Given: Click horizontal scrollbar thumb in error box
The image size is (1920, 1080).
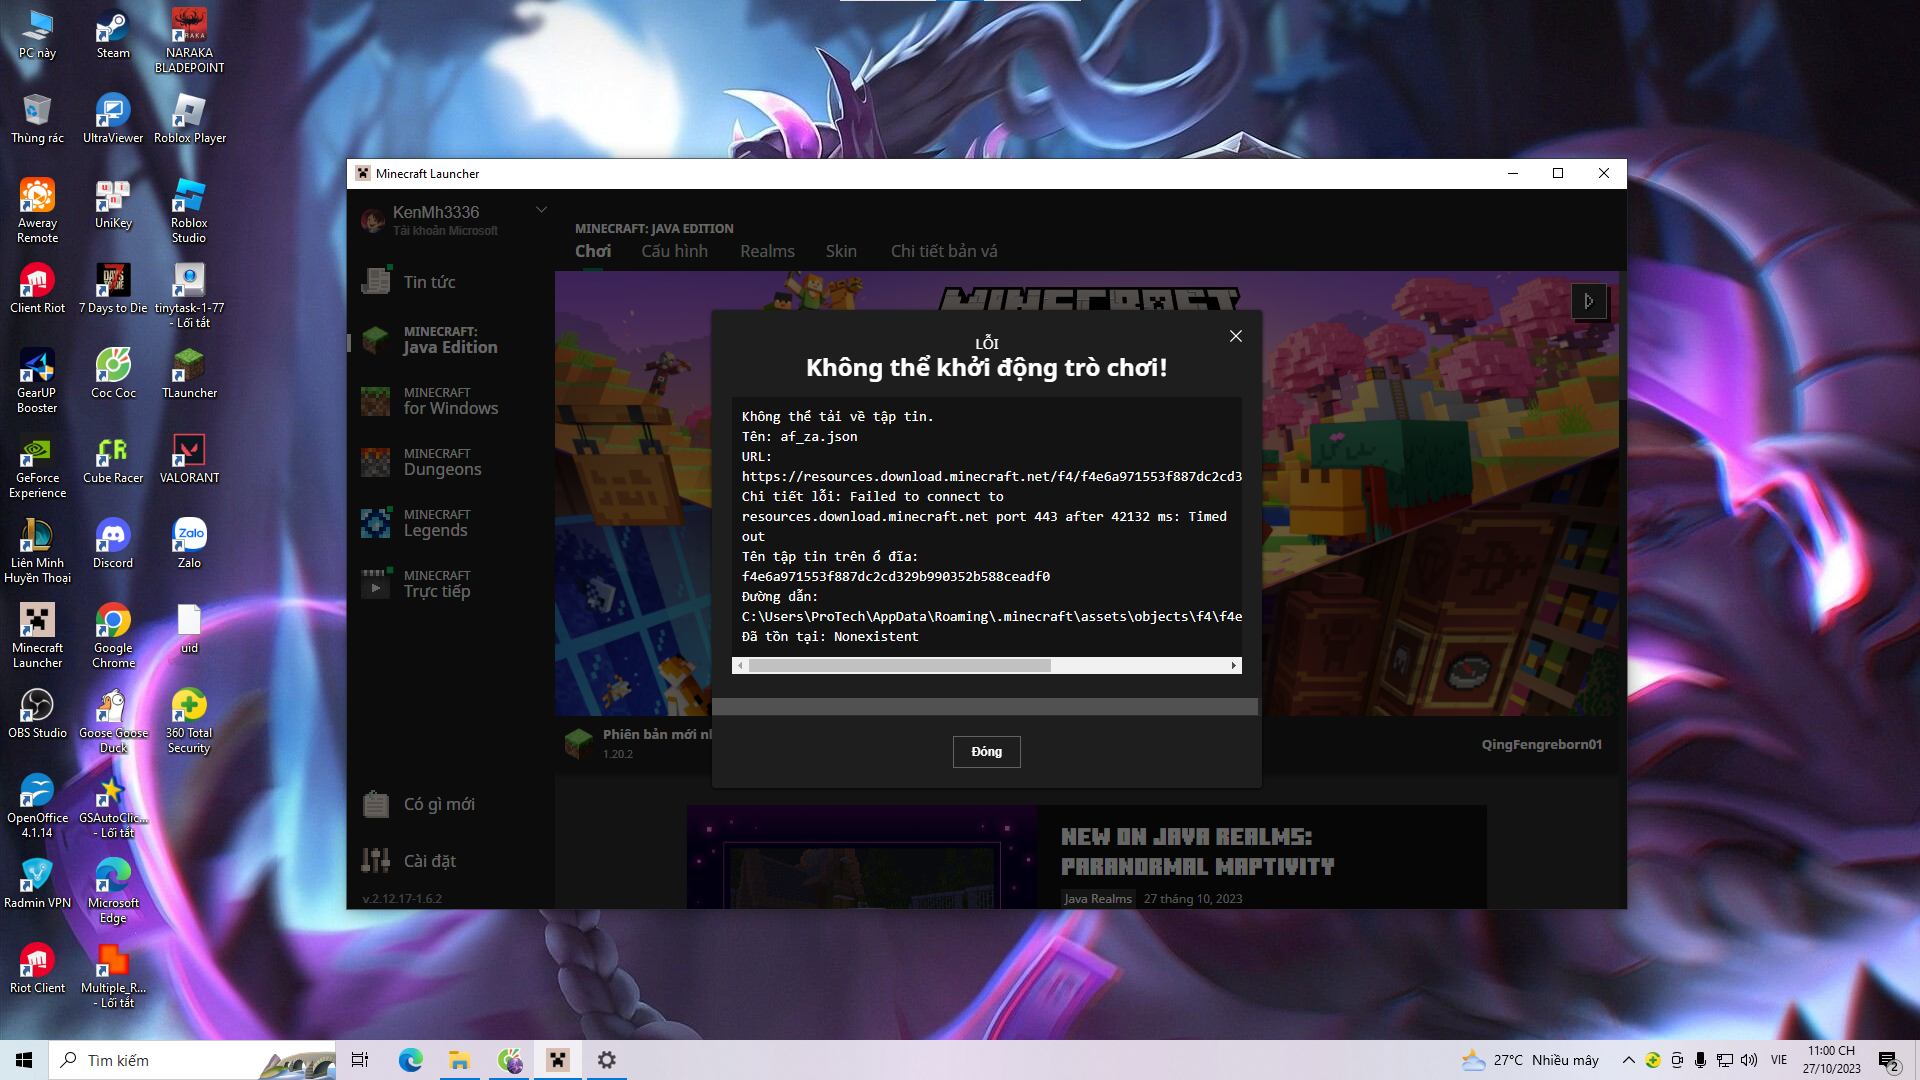Looking at the screenshot, I should point(899,666).
